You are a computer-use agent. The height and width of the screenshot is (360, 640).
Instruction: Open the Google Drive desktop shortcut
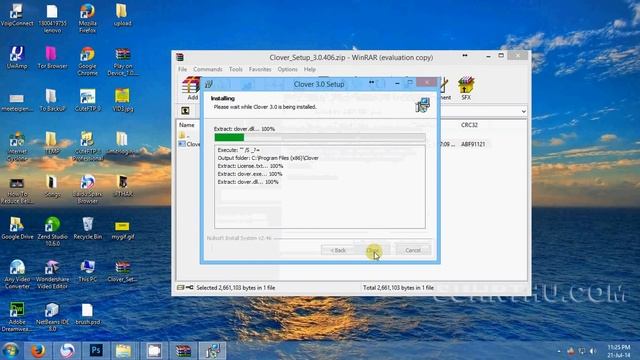pos(17,228)
